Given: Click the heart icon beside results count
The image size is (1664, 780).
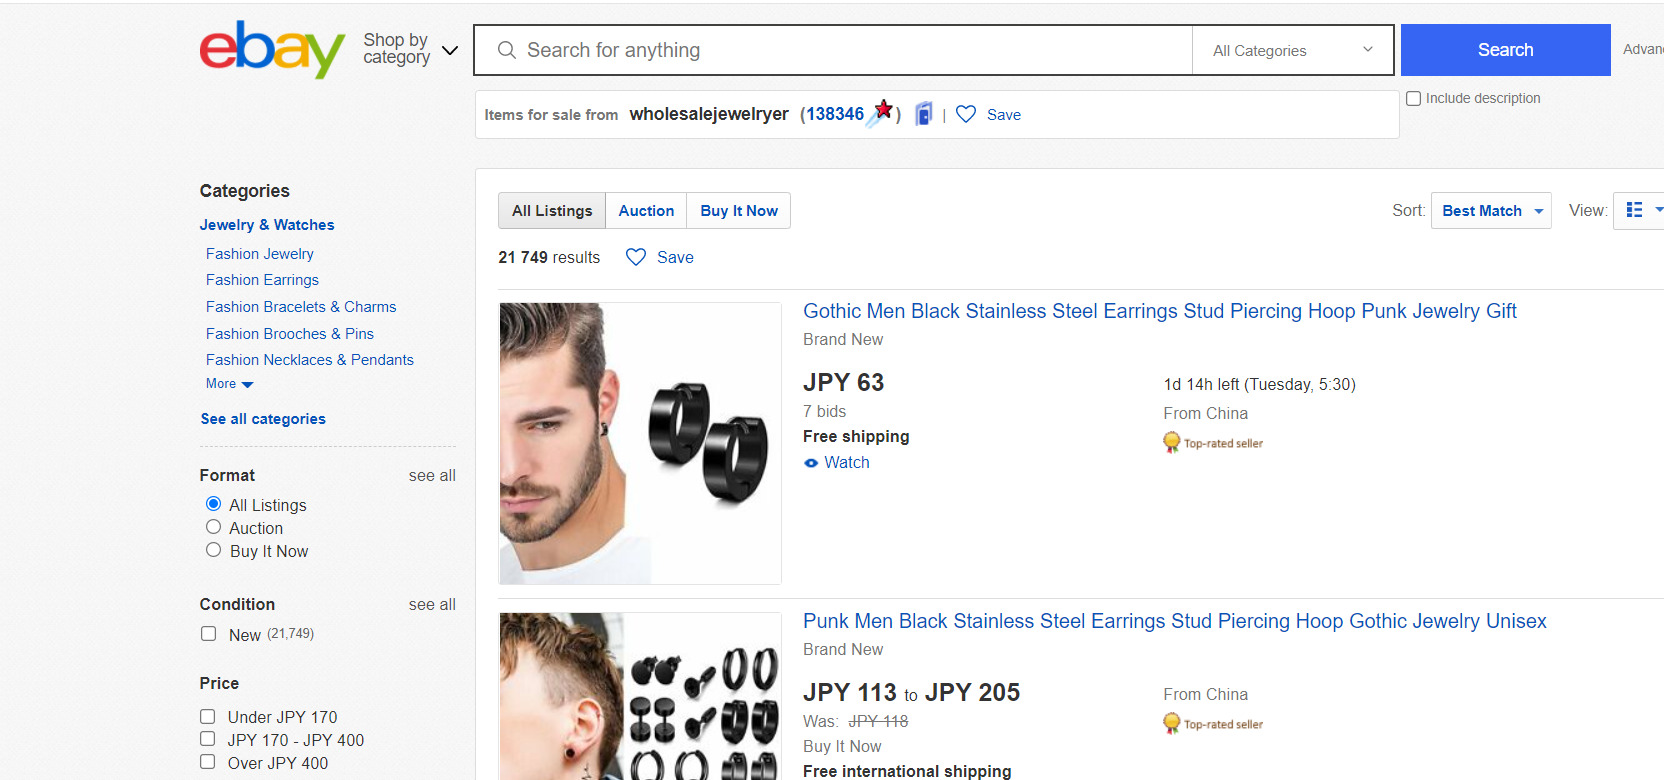Looking at the screenshot, I should tap(636, 257).
